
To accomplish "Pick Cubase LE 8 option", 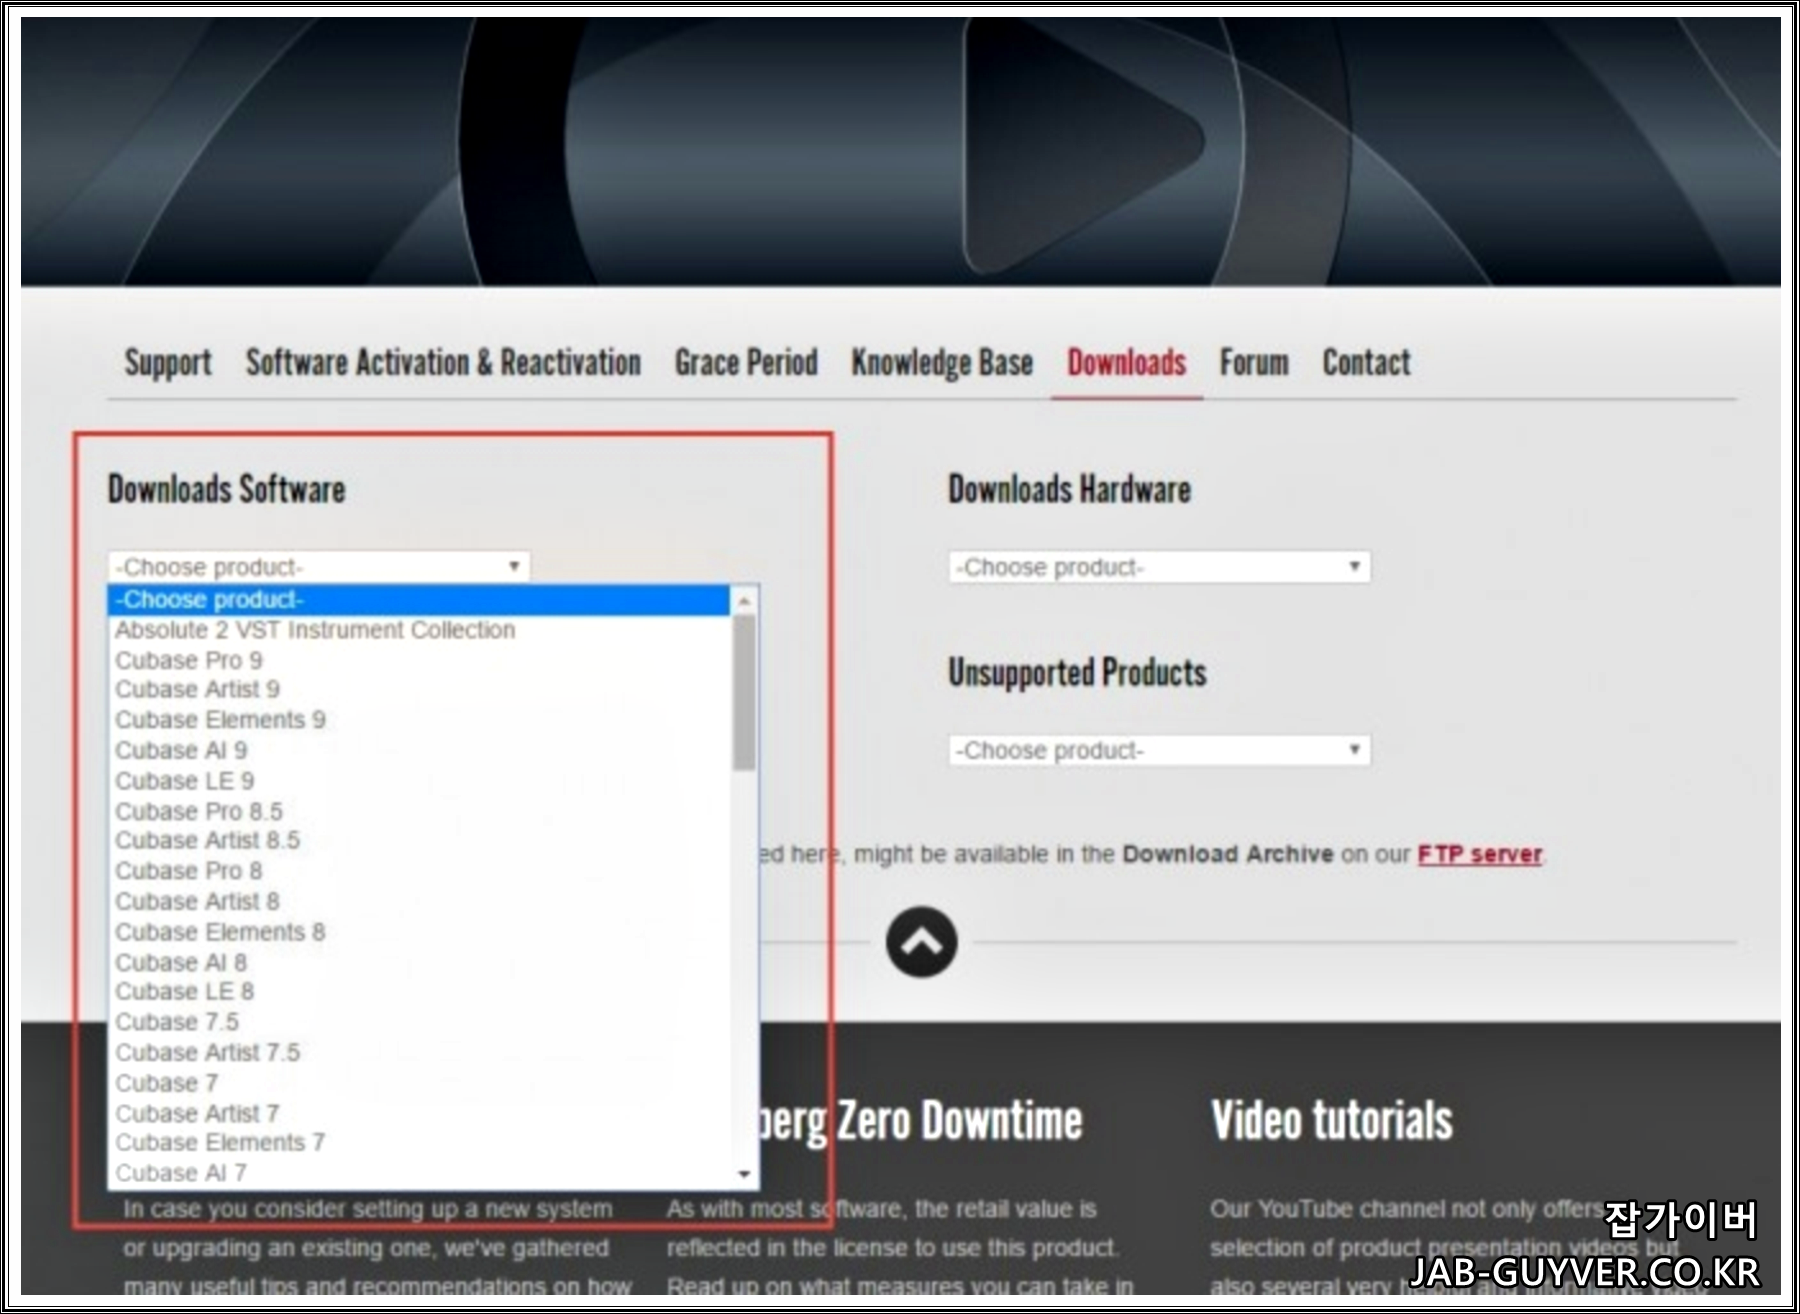I will (419, 992).
